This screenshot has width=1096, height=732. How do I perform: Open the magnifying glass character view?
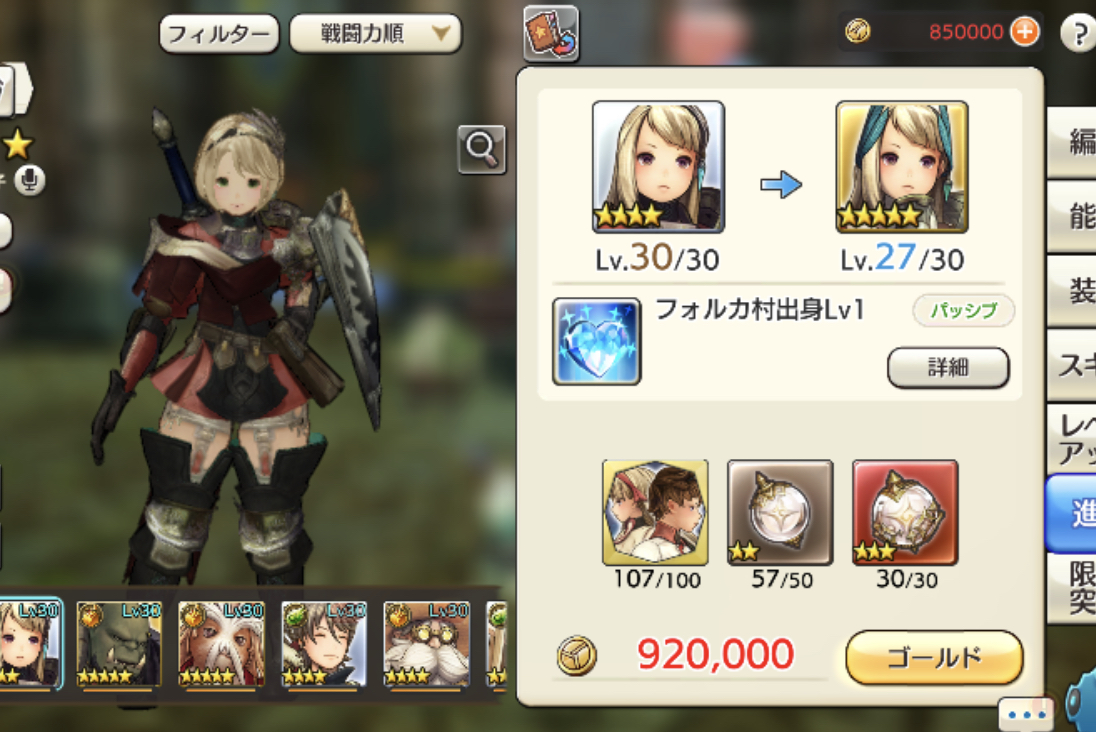[x=482, y=149]
